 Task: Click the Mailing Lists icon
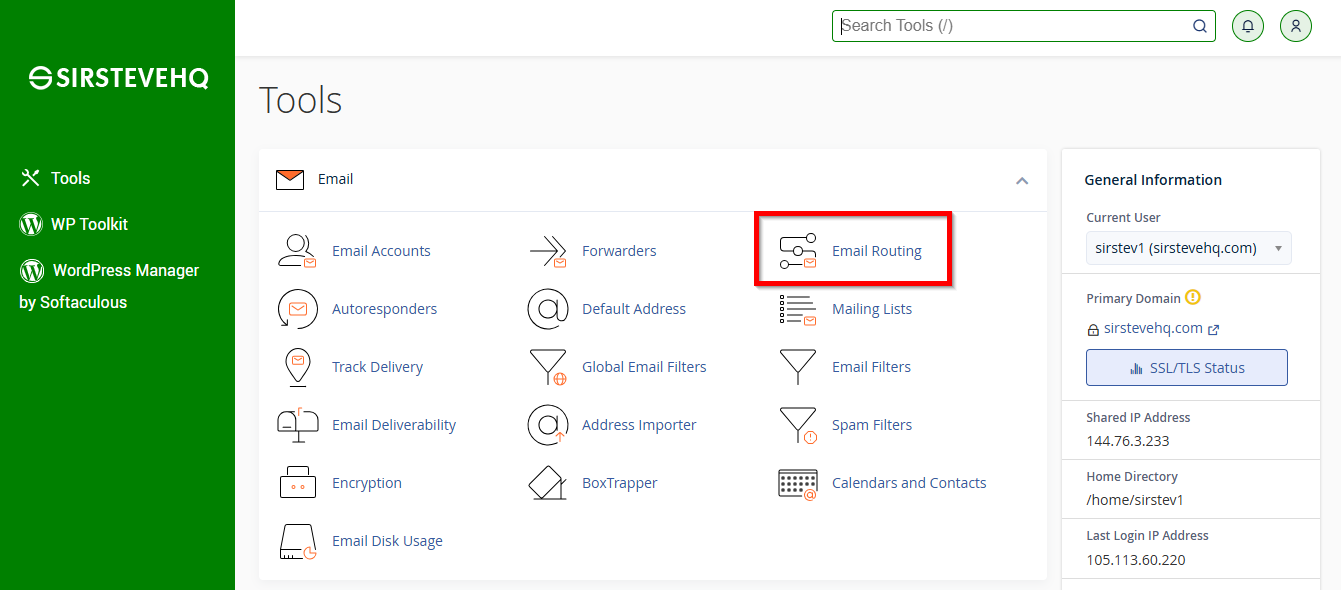[797, 309]
